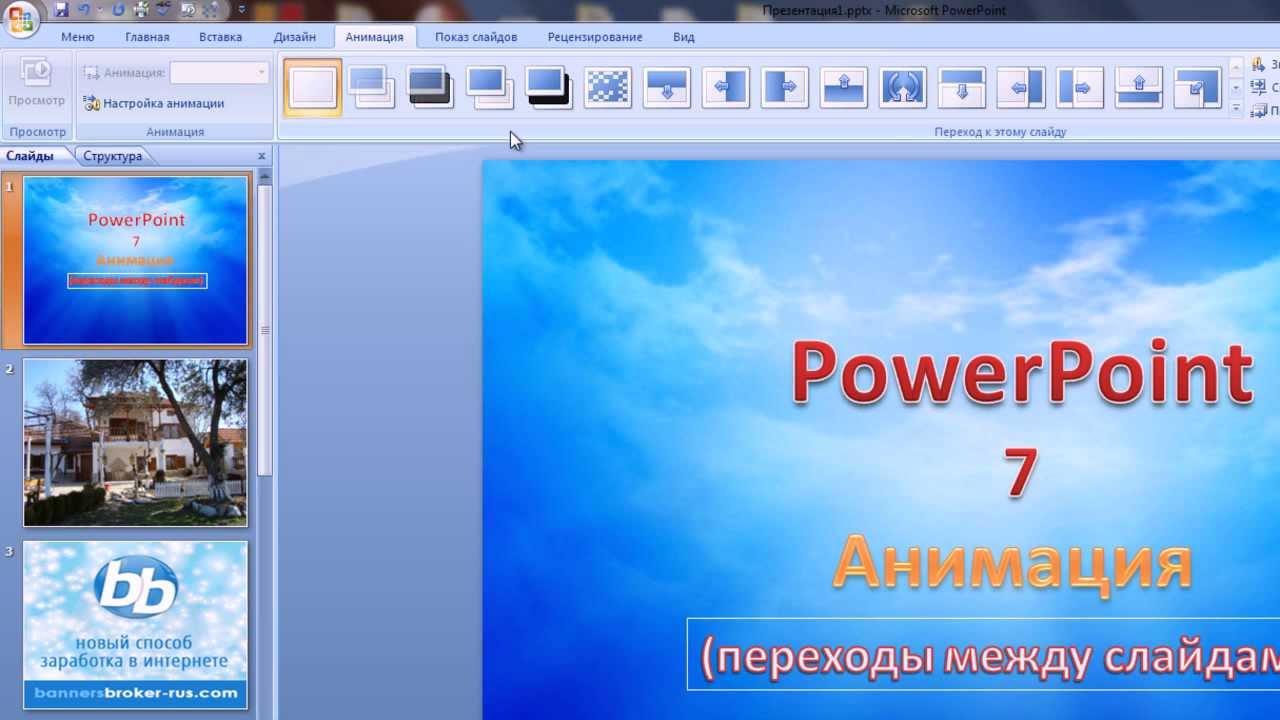Apply the Push Up transition

point(1139,87)
